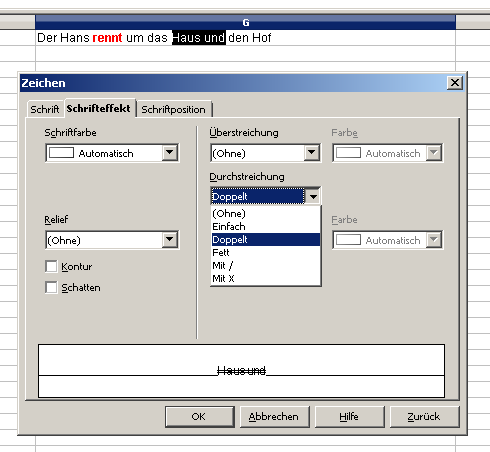Expand the Relief dropdown list

coord(170,240)
